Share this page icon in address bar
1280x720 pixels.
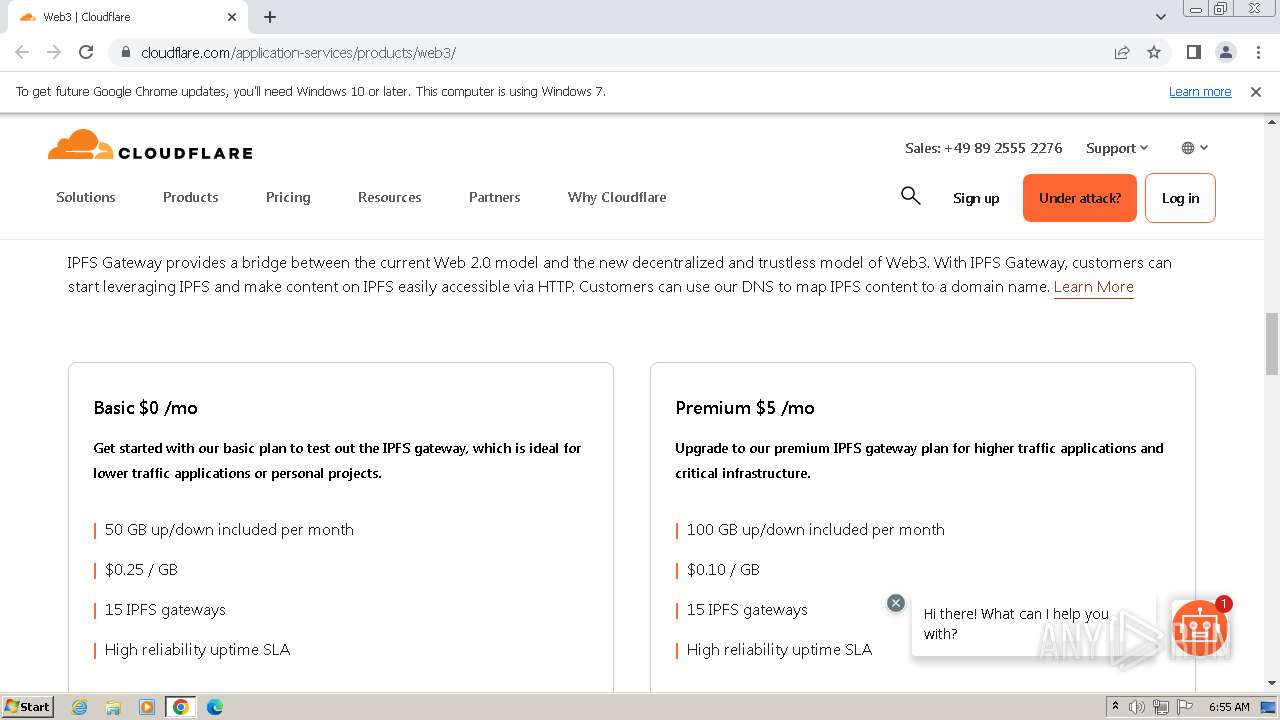(1122, 52)
